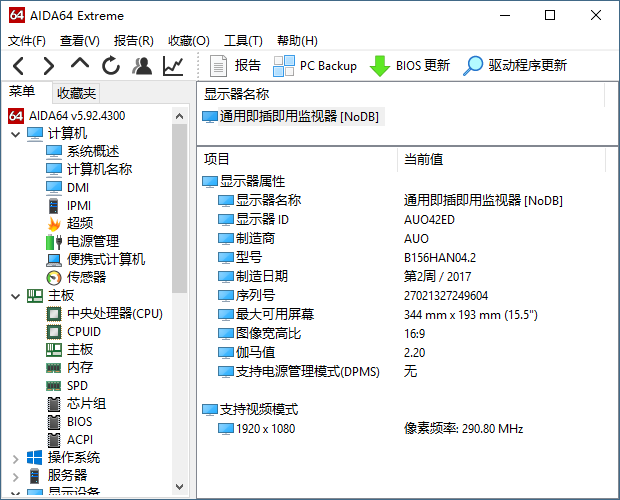Click BIOS 更新 green arrow button
Viewport: 620px width, 500px height.
pyautogui.click(x=410, y=66)
